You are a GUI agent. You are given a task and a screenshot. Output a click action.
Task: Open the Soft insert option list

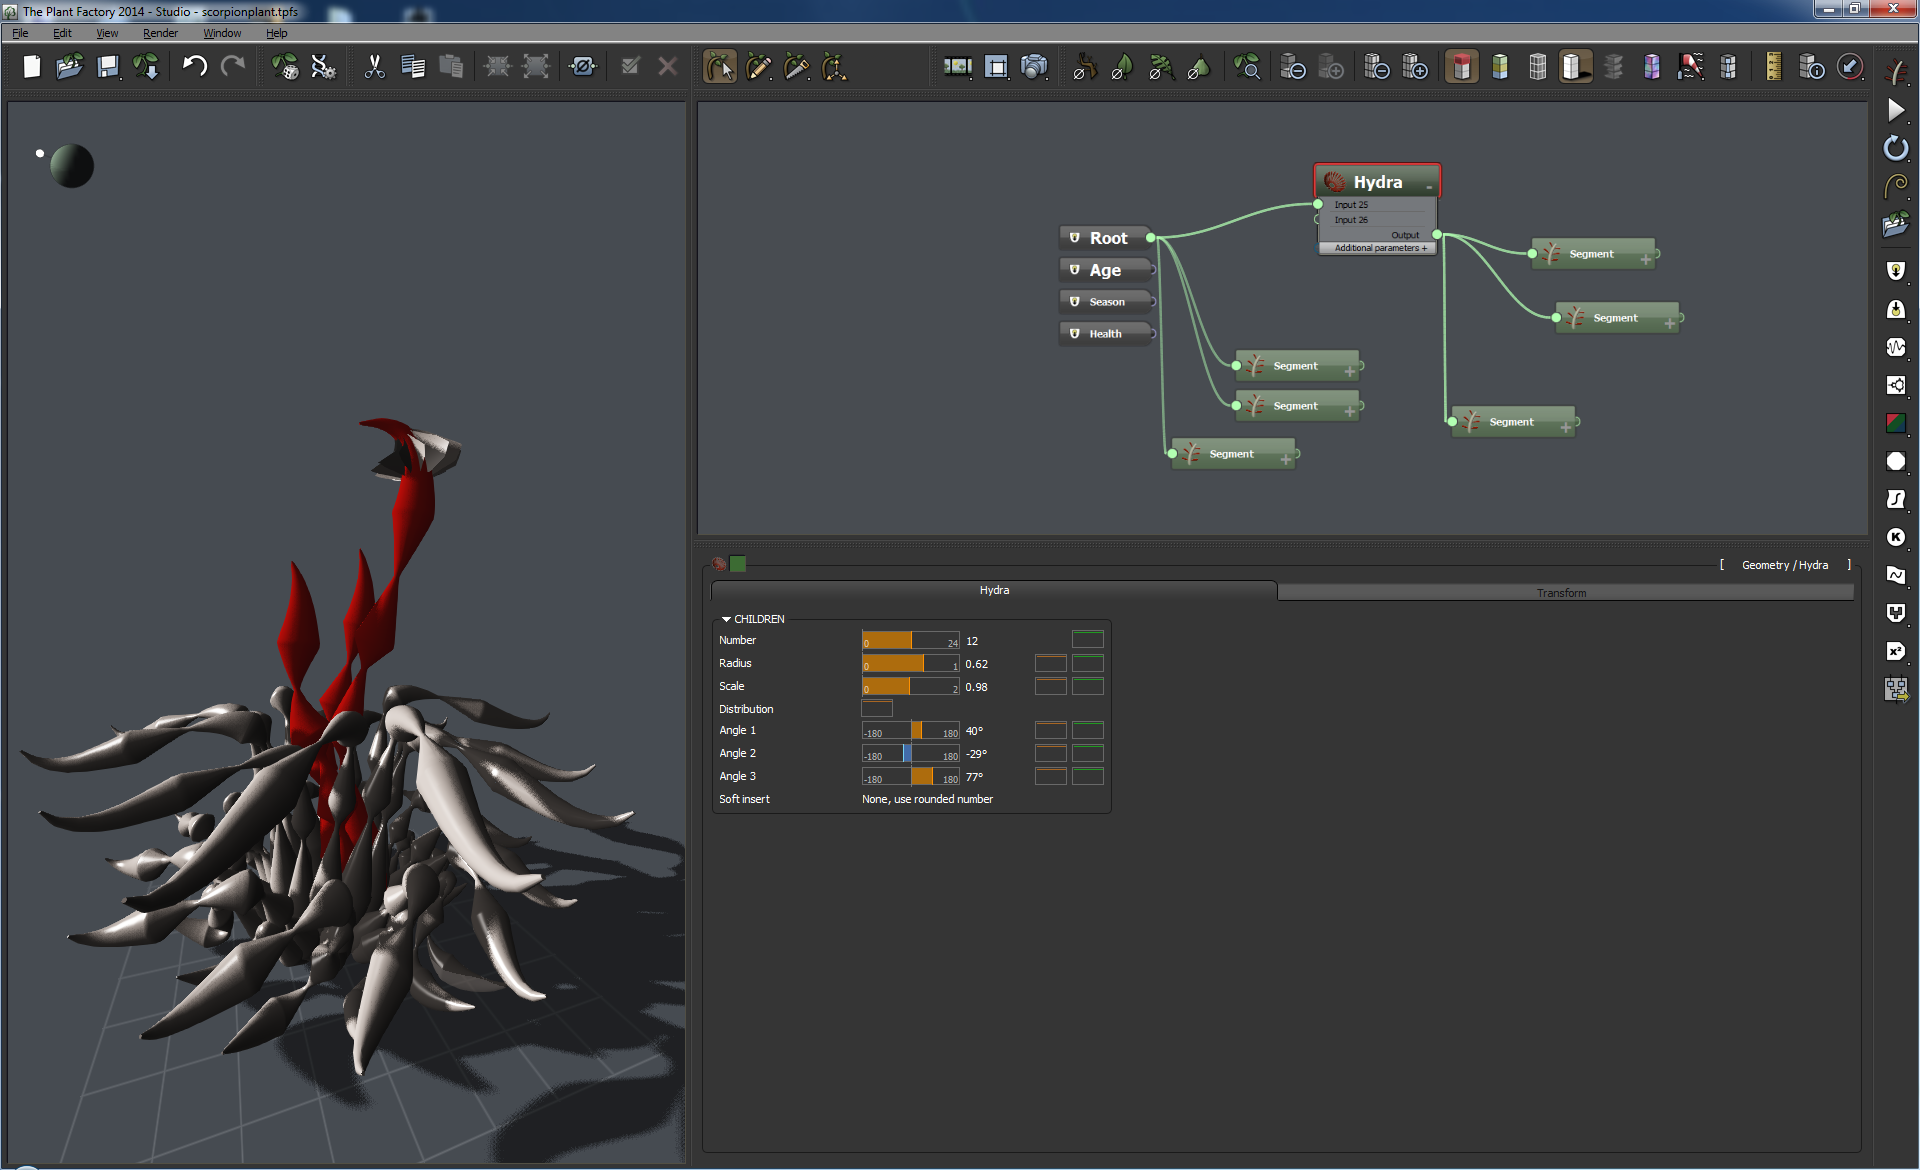tap(927, 799)
